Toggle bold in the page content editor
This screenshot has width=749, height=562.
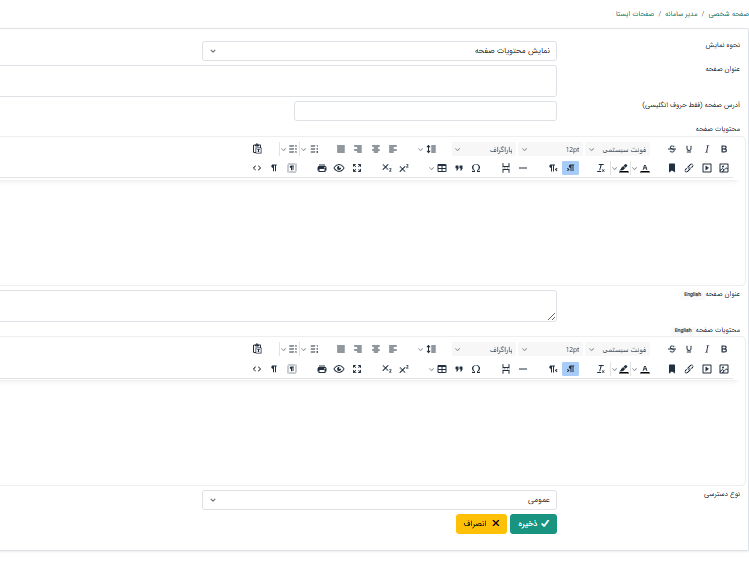pos(724,149)
